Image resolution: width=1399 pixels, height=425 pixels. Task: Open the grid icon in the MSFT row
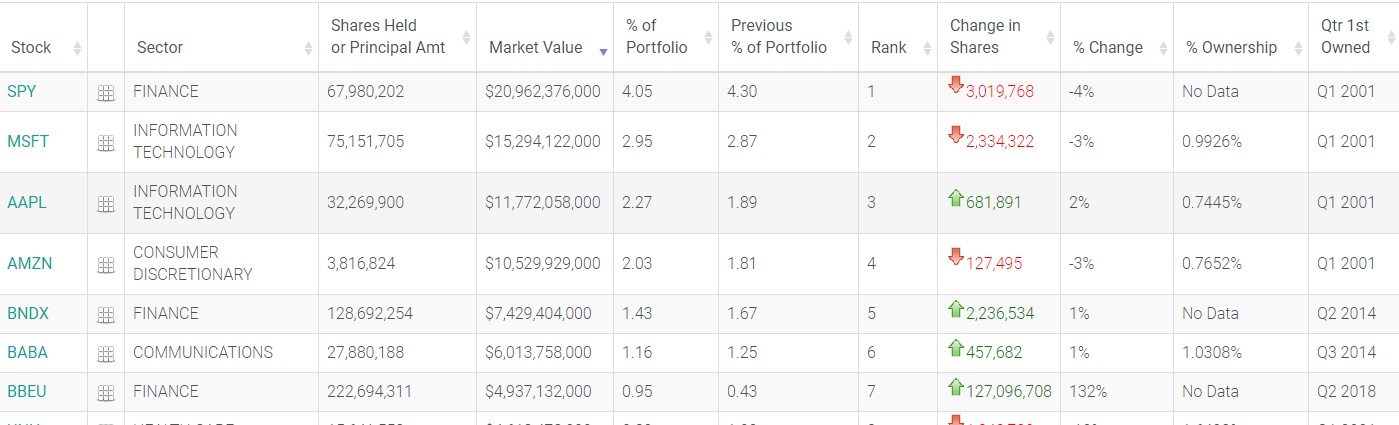[x=106, y=143]
